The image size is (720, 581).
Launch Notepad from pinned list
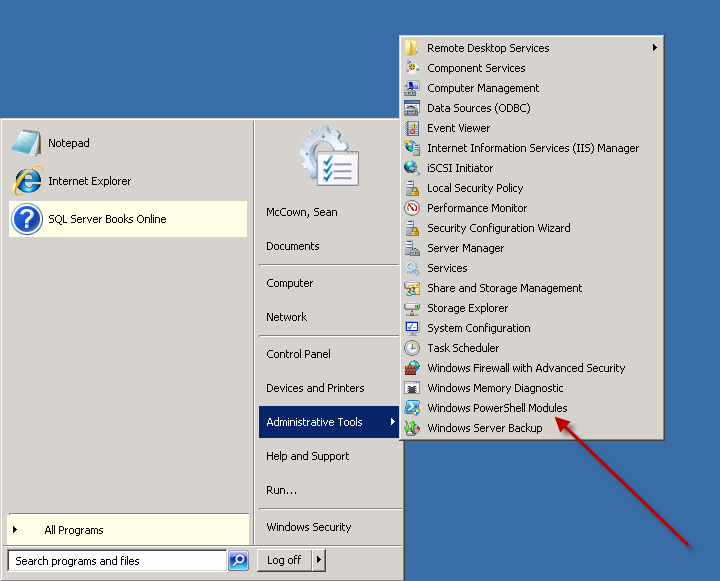click(x=128, y=143)
